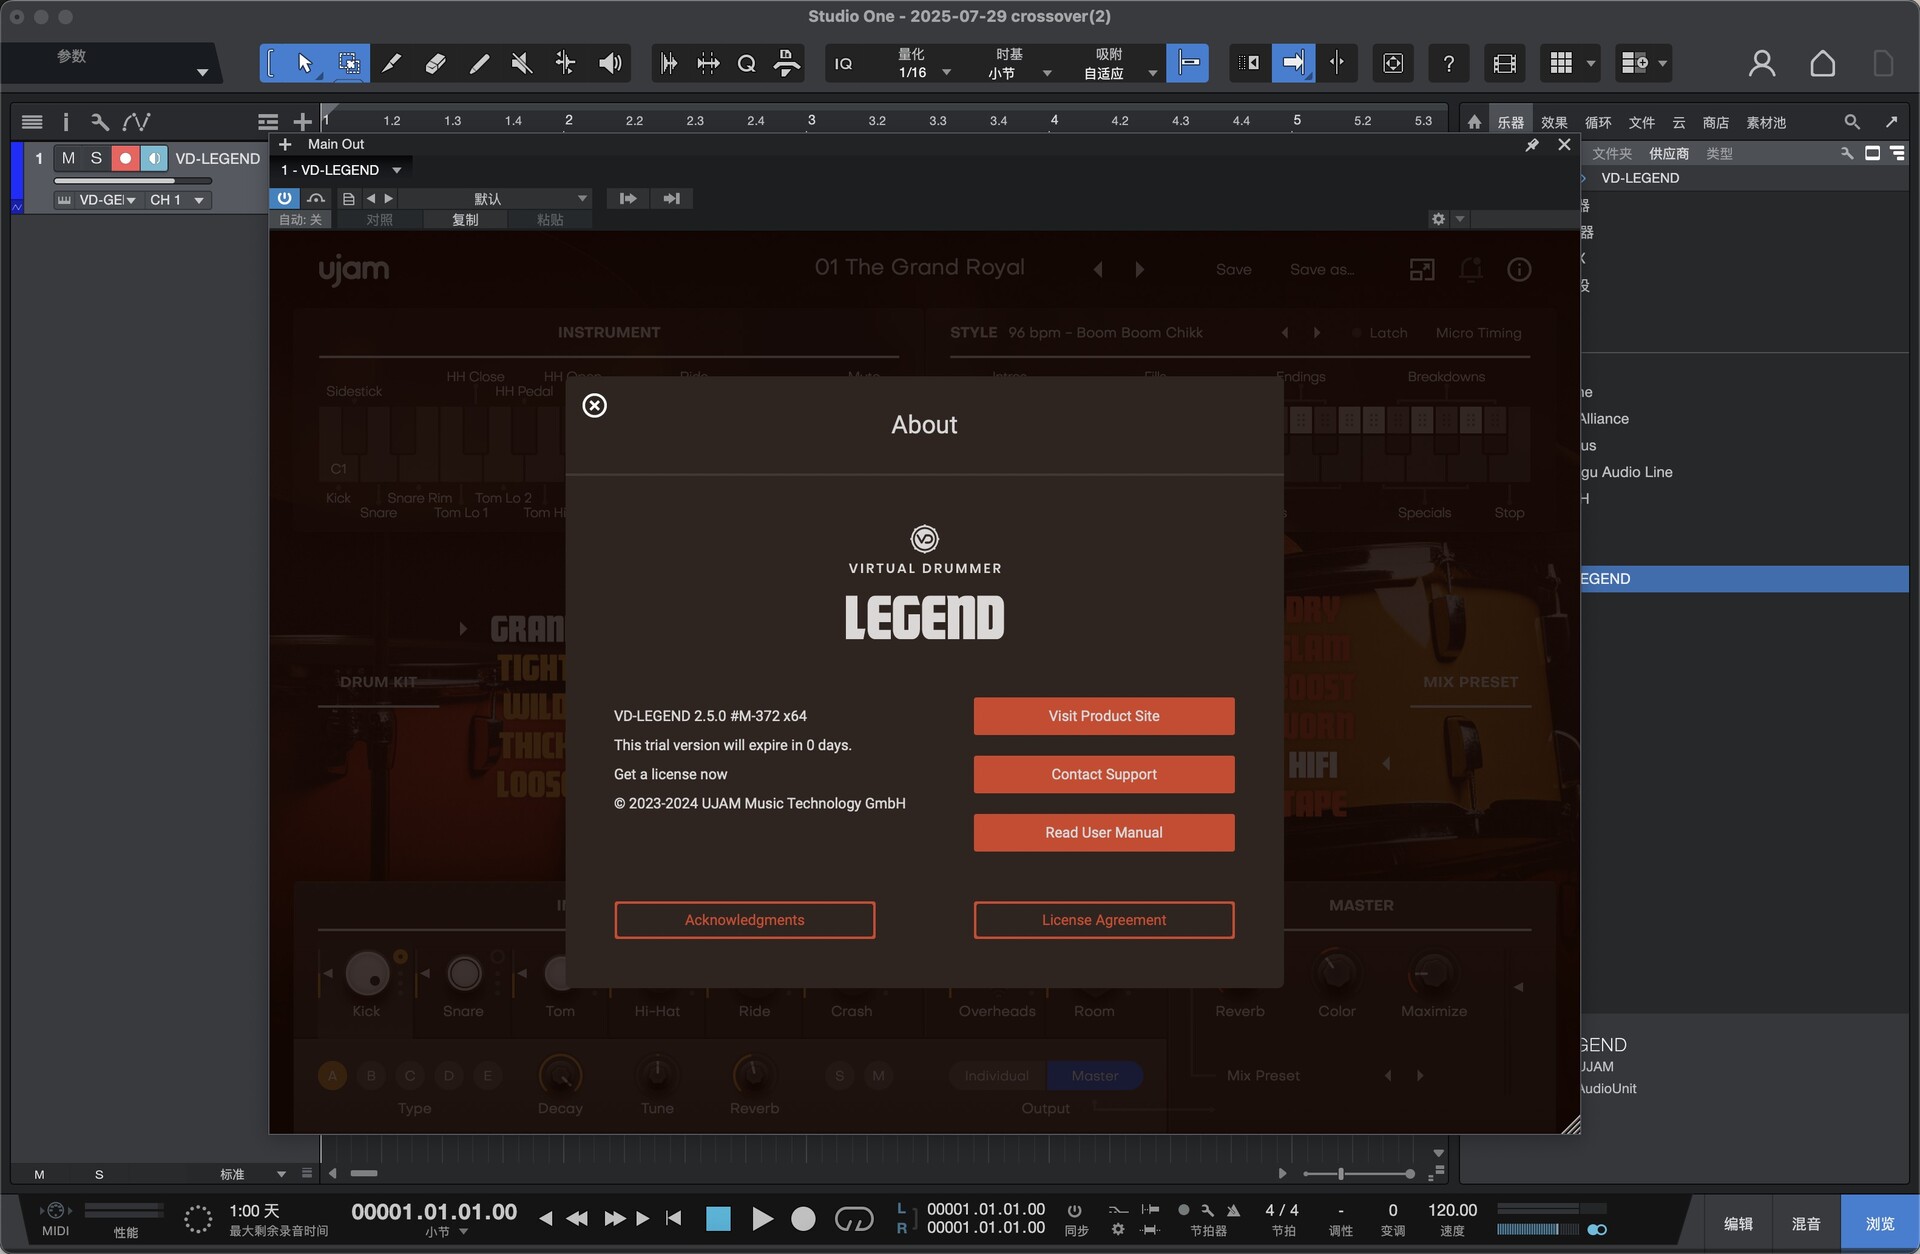
Task: Open the 标准 dropdown
Action: (252, 1174)
